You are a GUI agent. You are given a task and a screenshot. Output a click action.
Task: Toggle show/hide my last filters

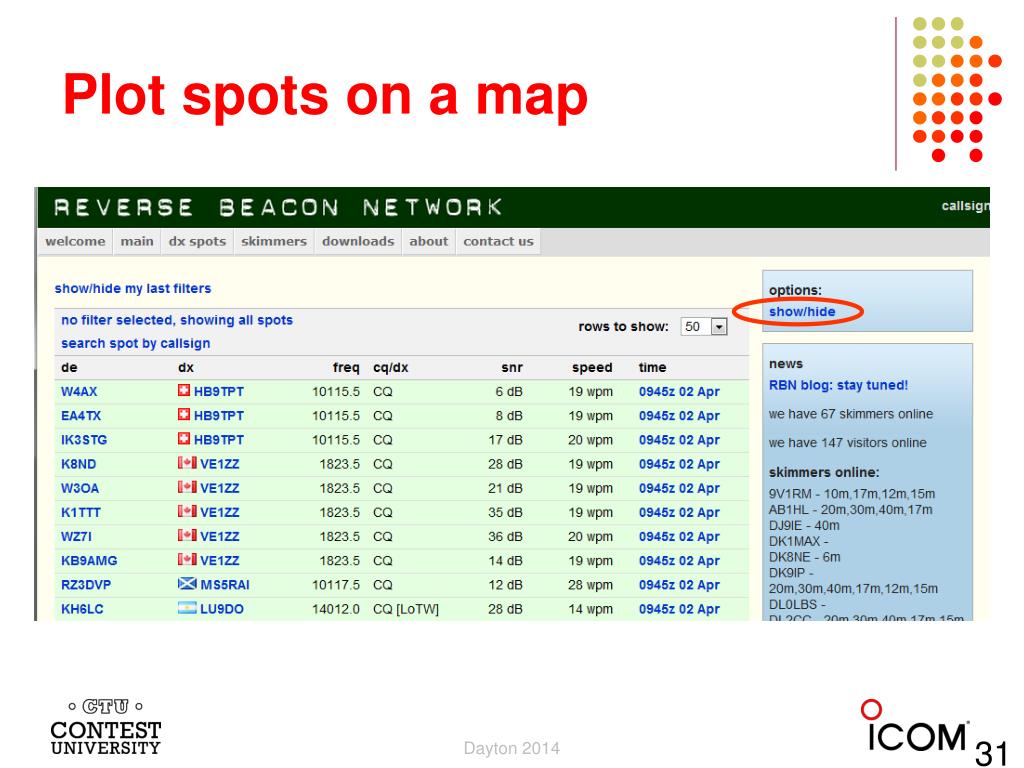click(133, 288)
